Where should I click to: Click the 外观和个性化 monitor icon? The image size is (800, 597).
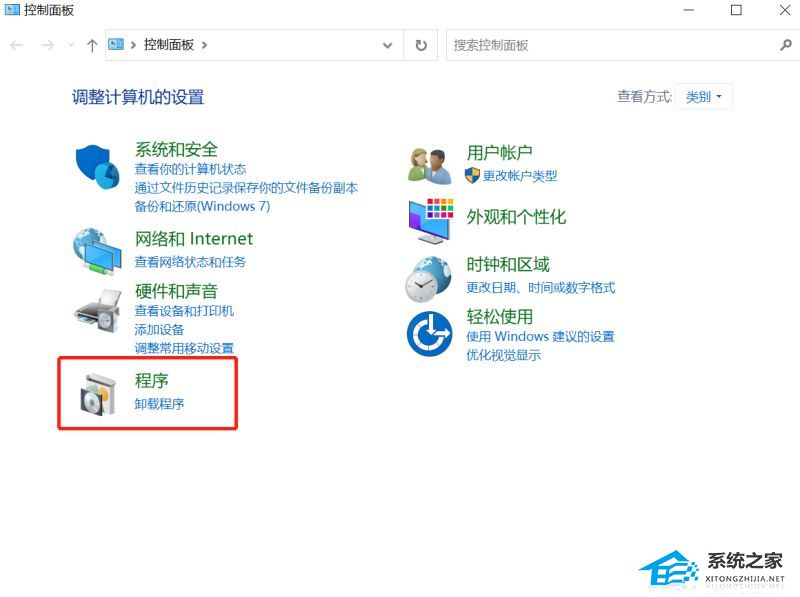pyautogui.click(x=431, y=220)
